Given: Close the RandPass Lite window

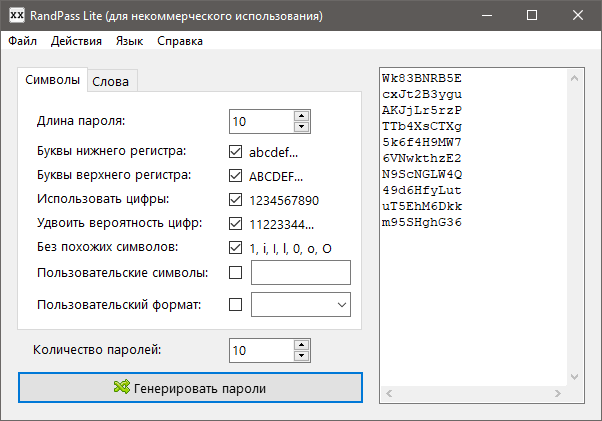Looking at the screenshot, I should pyautogui.click(x=577, y=15).
